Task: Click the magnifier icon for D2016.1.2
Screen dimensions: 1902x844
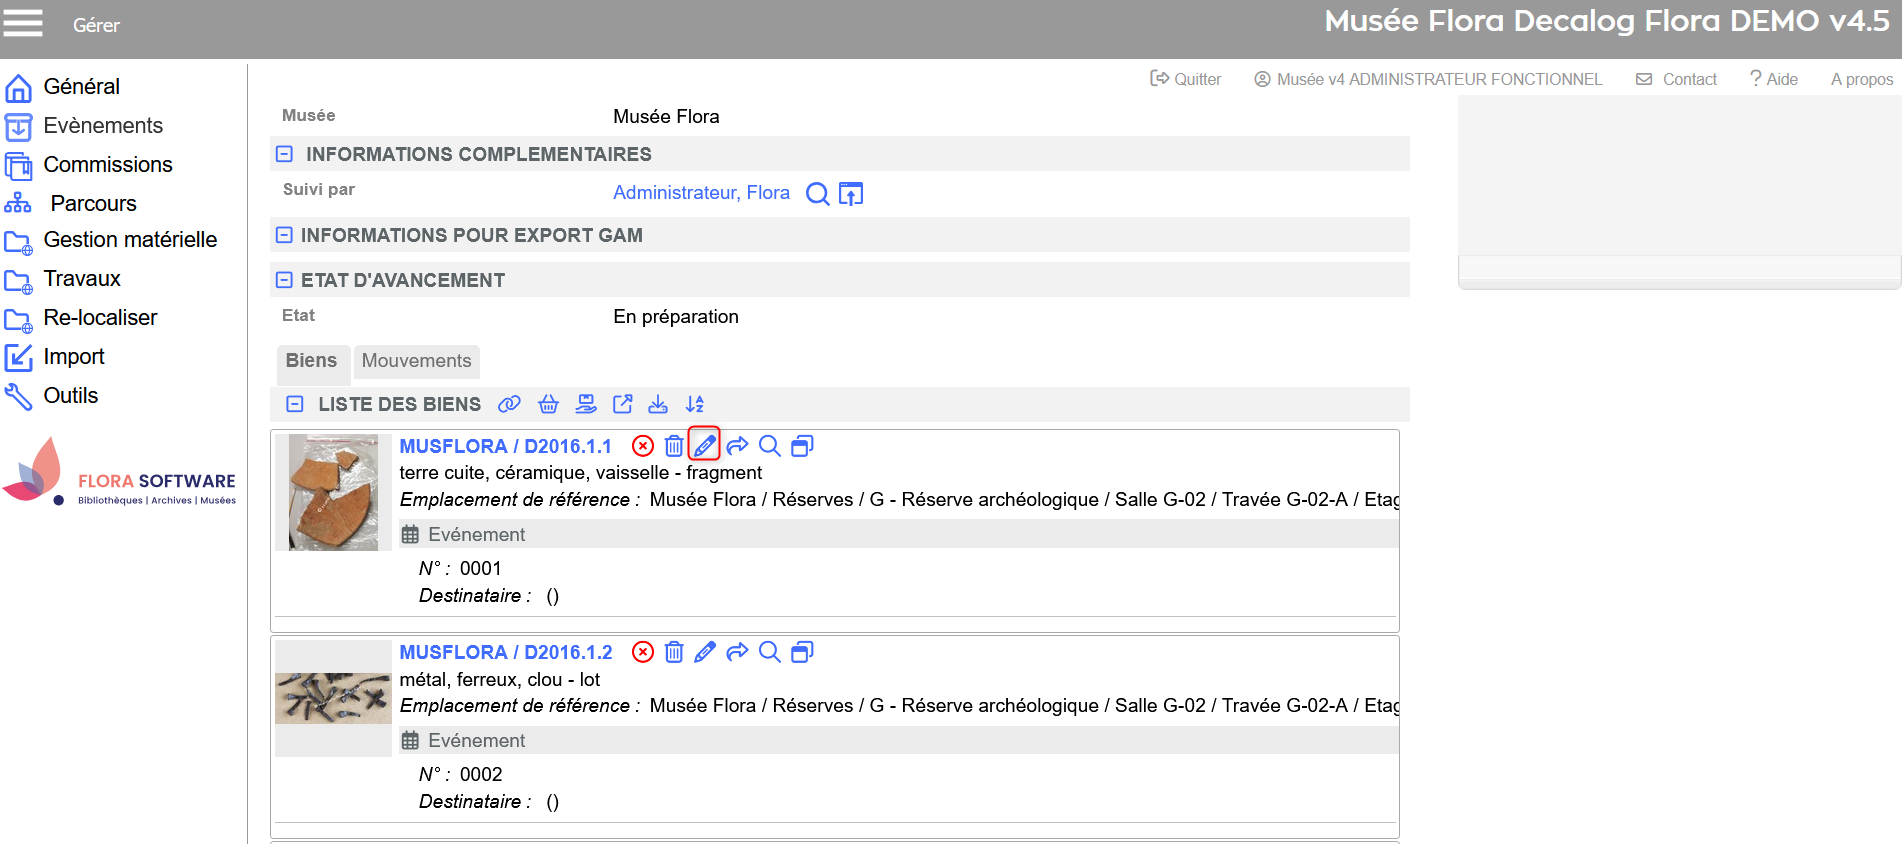Action: point(769,652)
